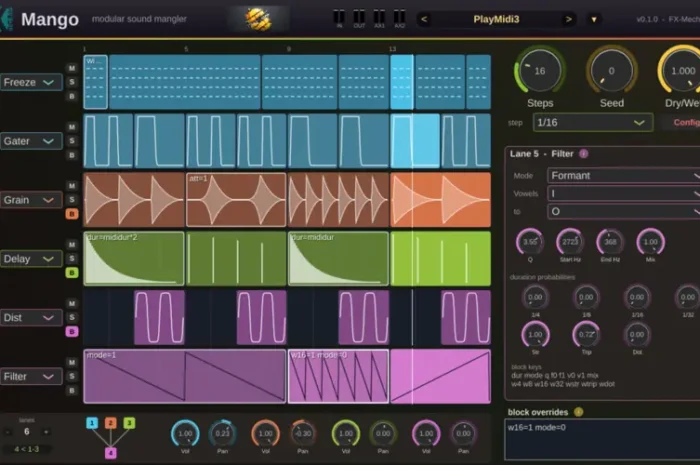Open the Delay lane effect dropdown
The image size is (700, 465).
click(31, 259)
